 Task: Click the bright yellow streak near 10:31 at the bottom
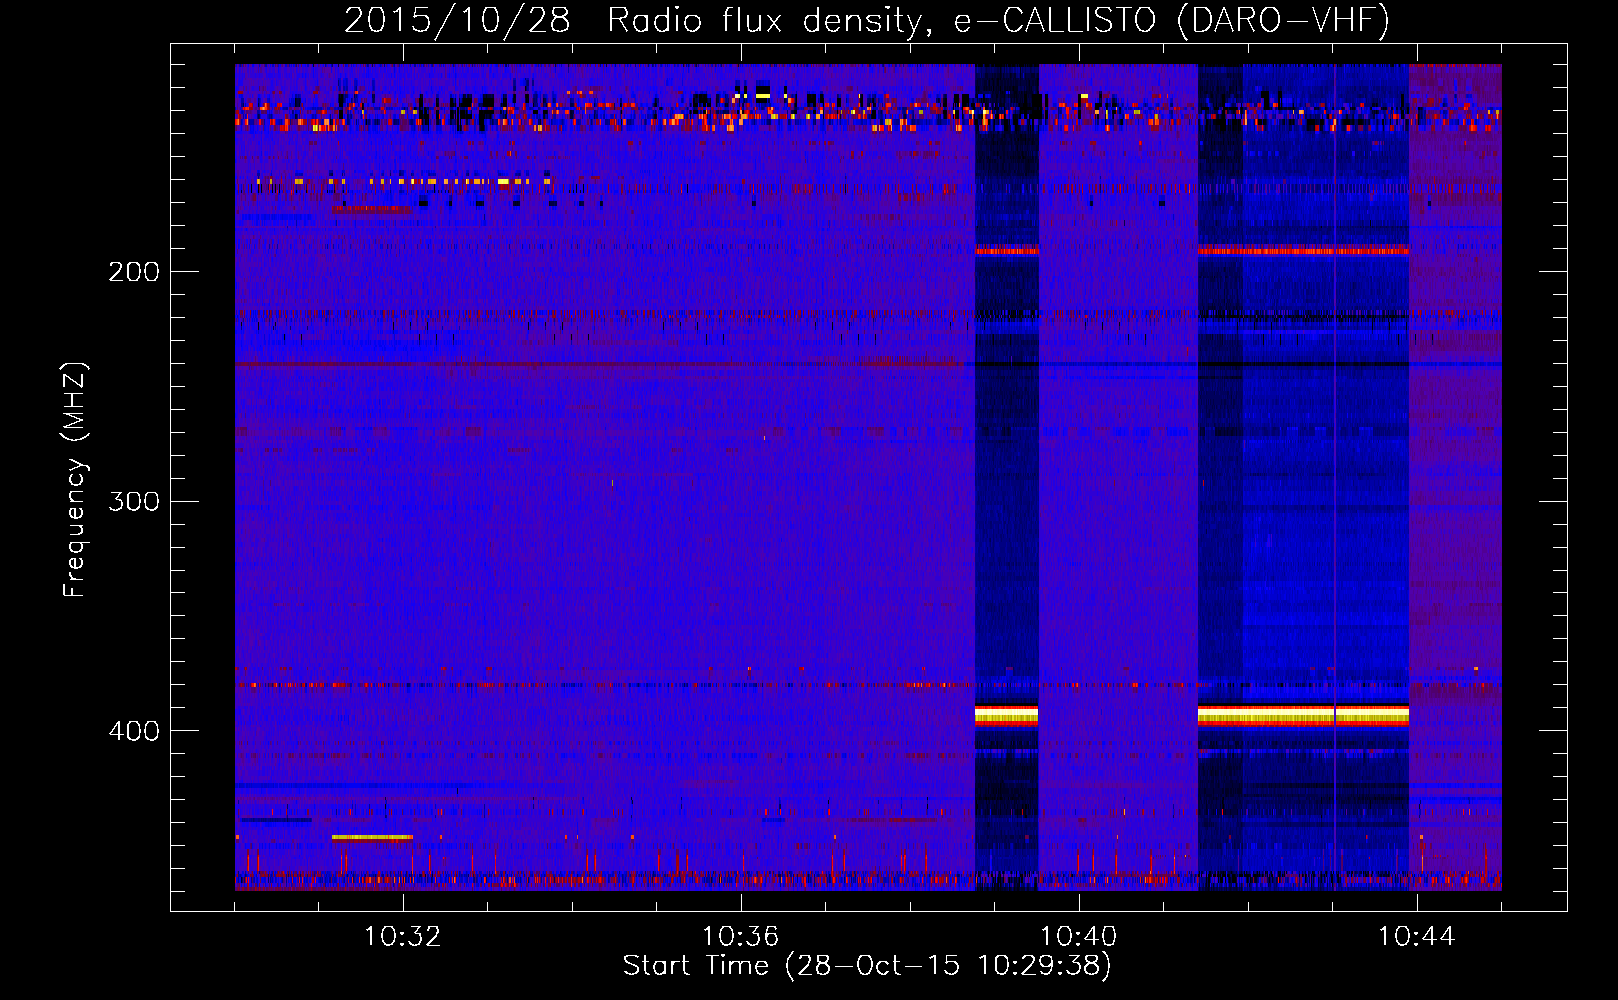point(372,837)
